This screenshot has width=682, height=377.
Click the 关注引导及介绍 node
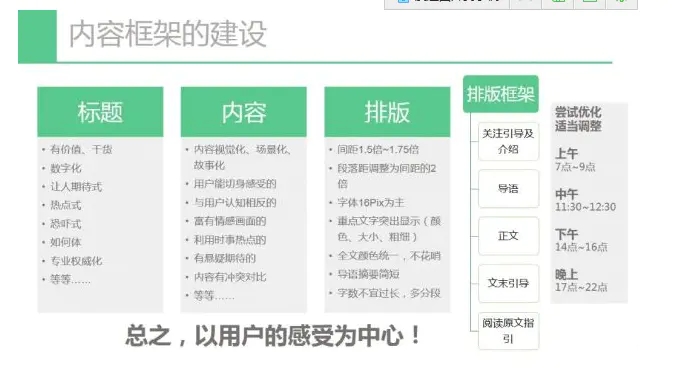coord(508,141)
